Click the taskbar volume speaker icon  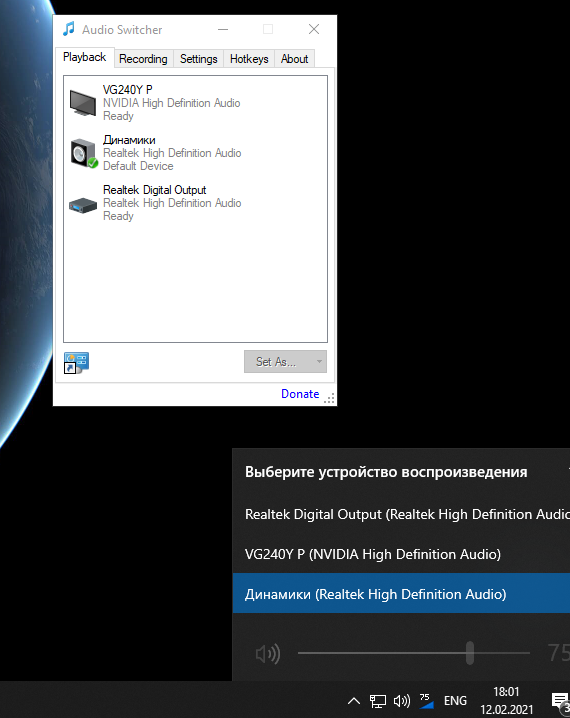pyautogui.click(x=402, y=701)
